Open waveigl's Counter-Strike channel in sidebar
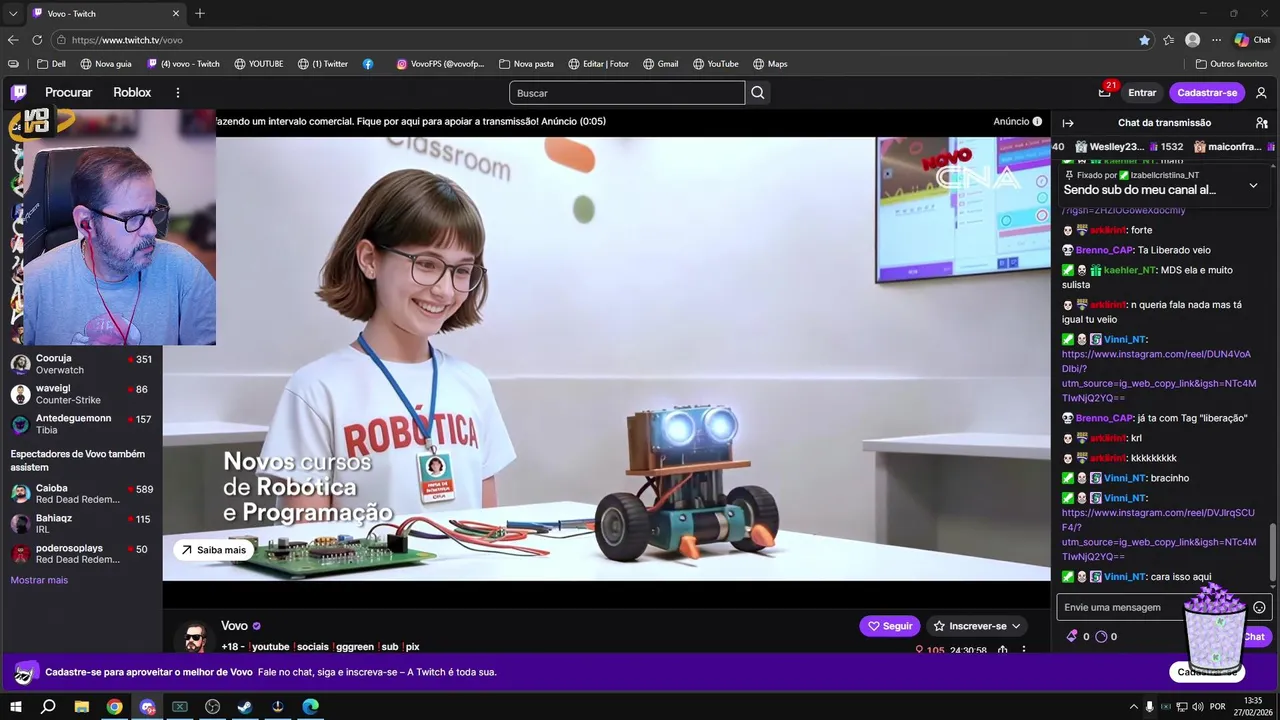This screenshot has height=720, width=1280. [81, 394]
